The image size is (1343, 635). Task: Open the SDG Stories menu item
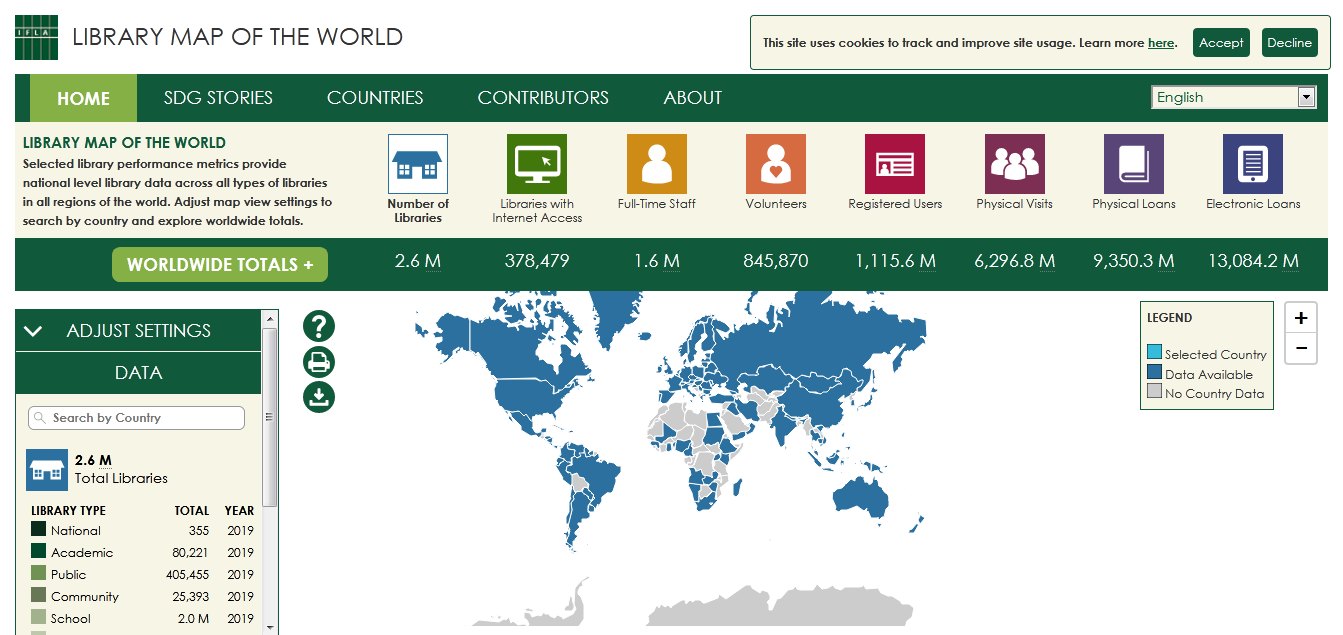218,98
